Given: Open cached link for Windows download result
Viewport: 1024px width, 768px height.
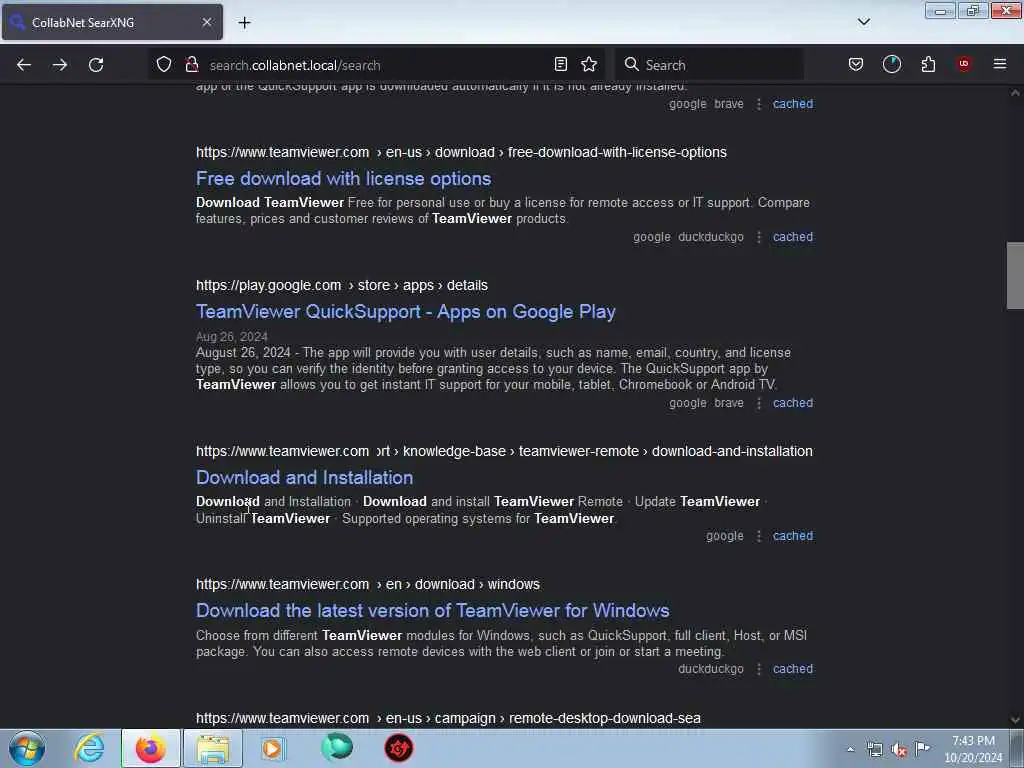Looking at the screenshot, I should pos(793,669).
